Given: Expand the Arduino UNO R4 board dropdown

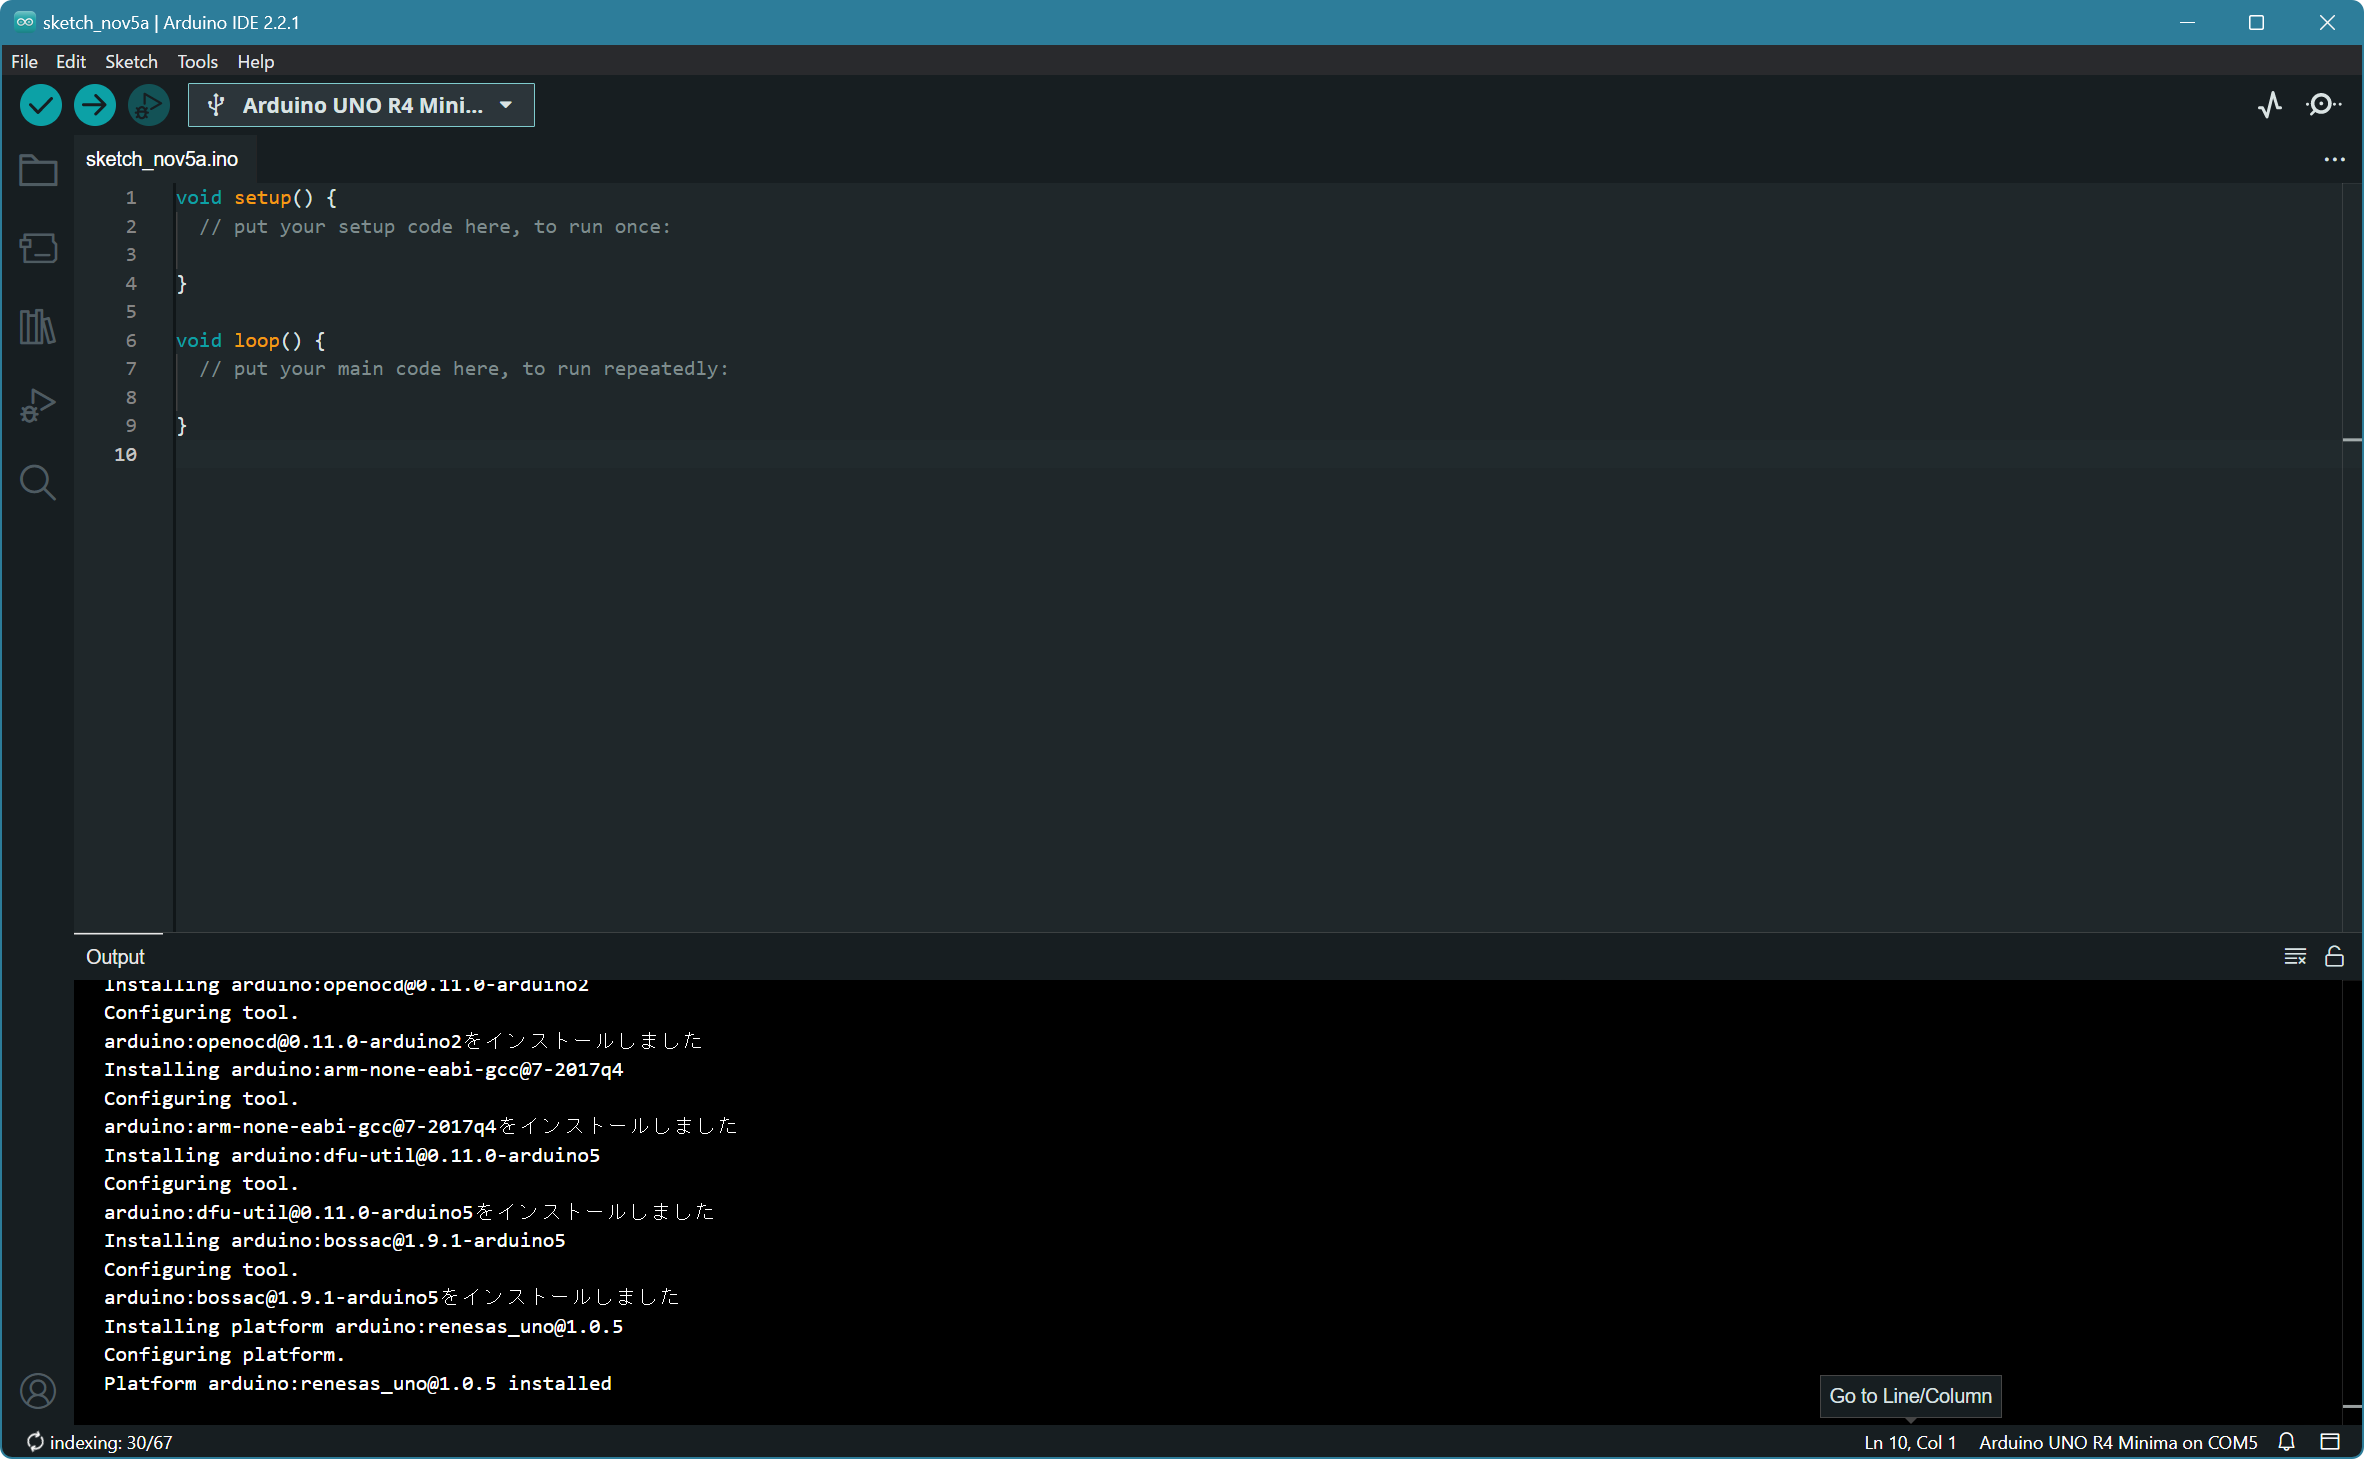Looking at the screenshot, I should tap(506, 105).
